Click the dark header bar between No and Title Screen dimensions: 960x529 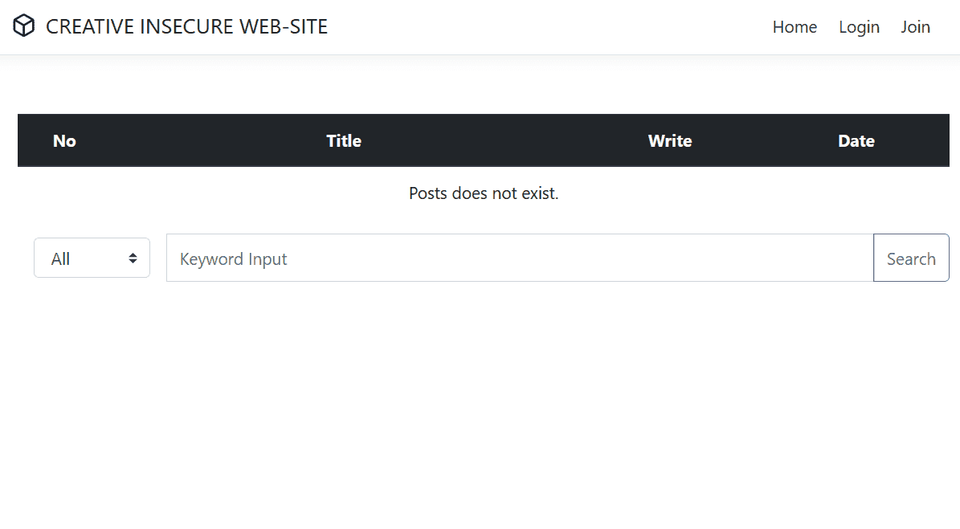point(202,140)
